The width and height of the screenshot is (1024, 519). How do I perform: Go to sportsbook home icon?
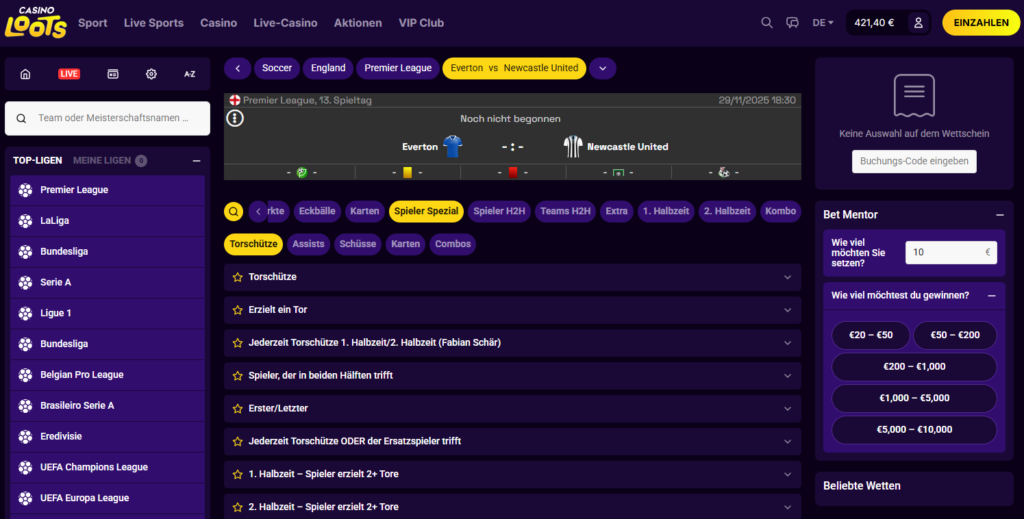pyautogui.click(x=25, y=74)
